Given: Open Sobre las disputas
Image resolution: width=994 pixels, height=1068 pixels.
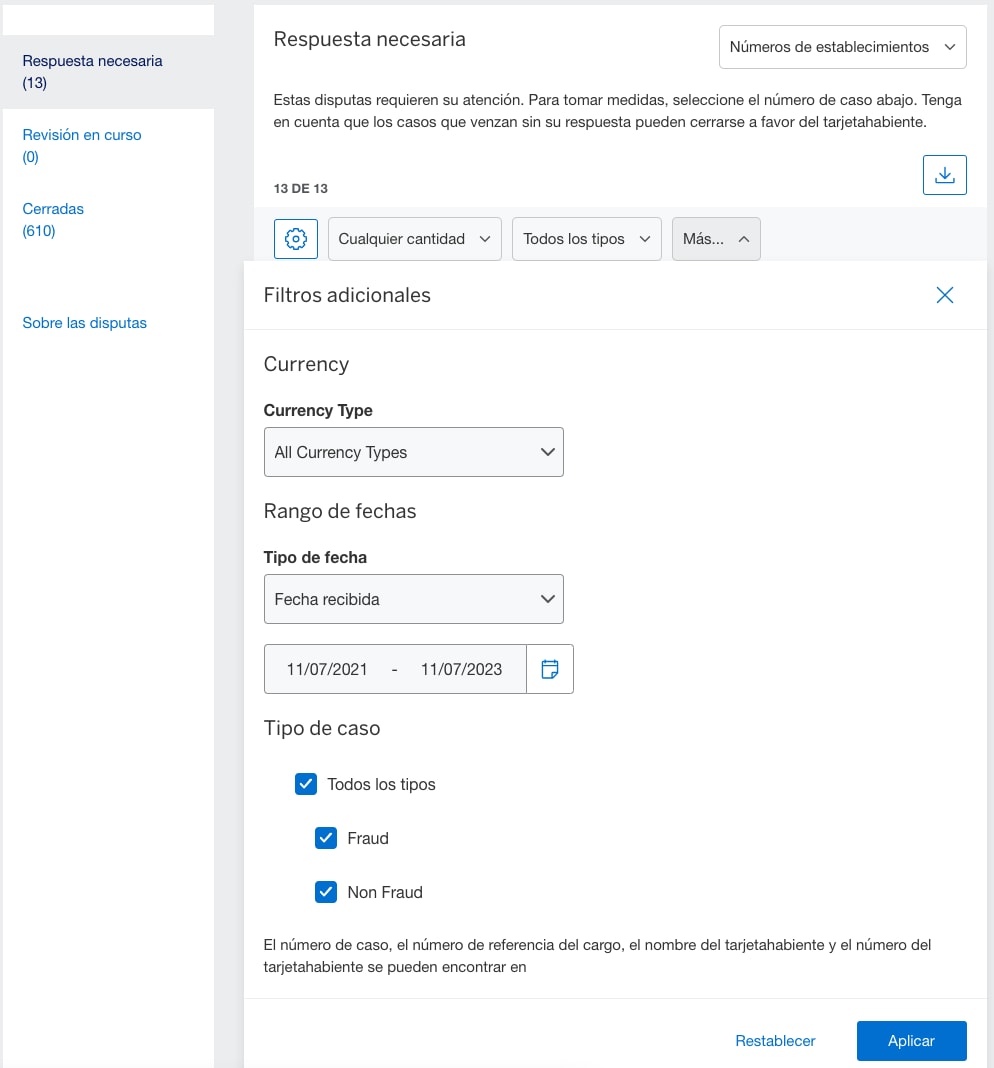Looking at the screenshot, I should [84, 322].
